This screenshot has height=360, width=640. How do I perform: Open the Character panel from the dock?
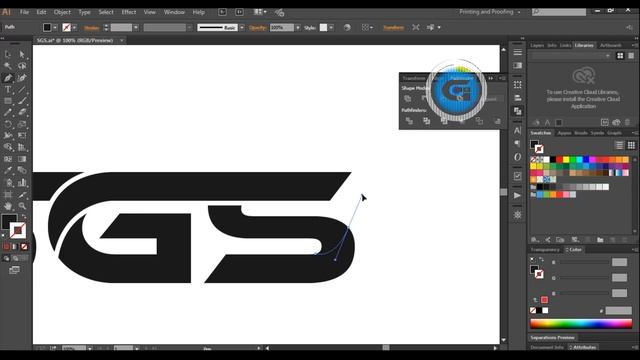518,131
